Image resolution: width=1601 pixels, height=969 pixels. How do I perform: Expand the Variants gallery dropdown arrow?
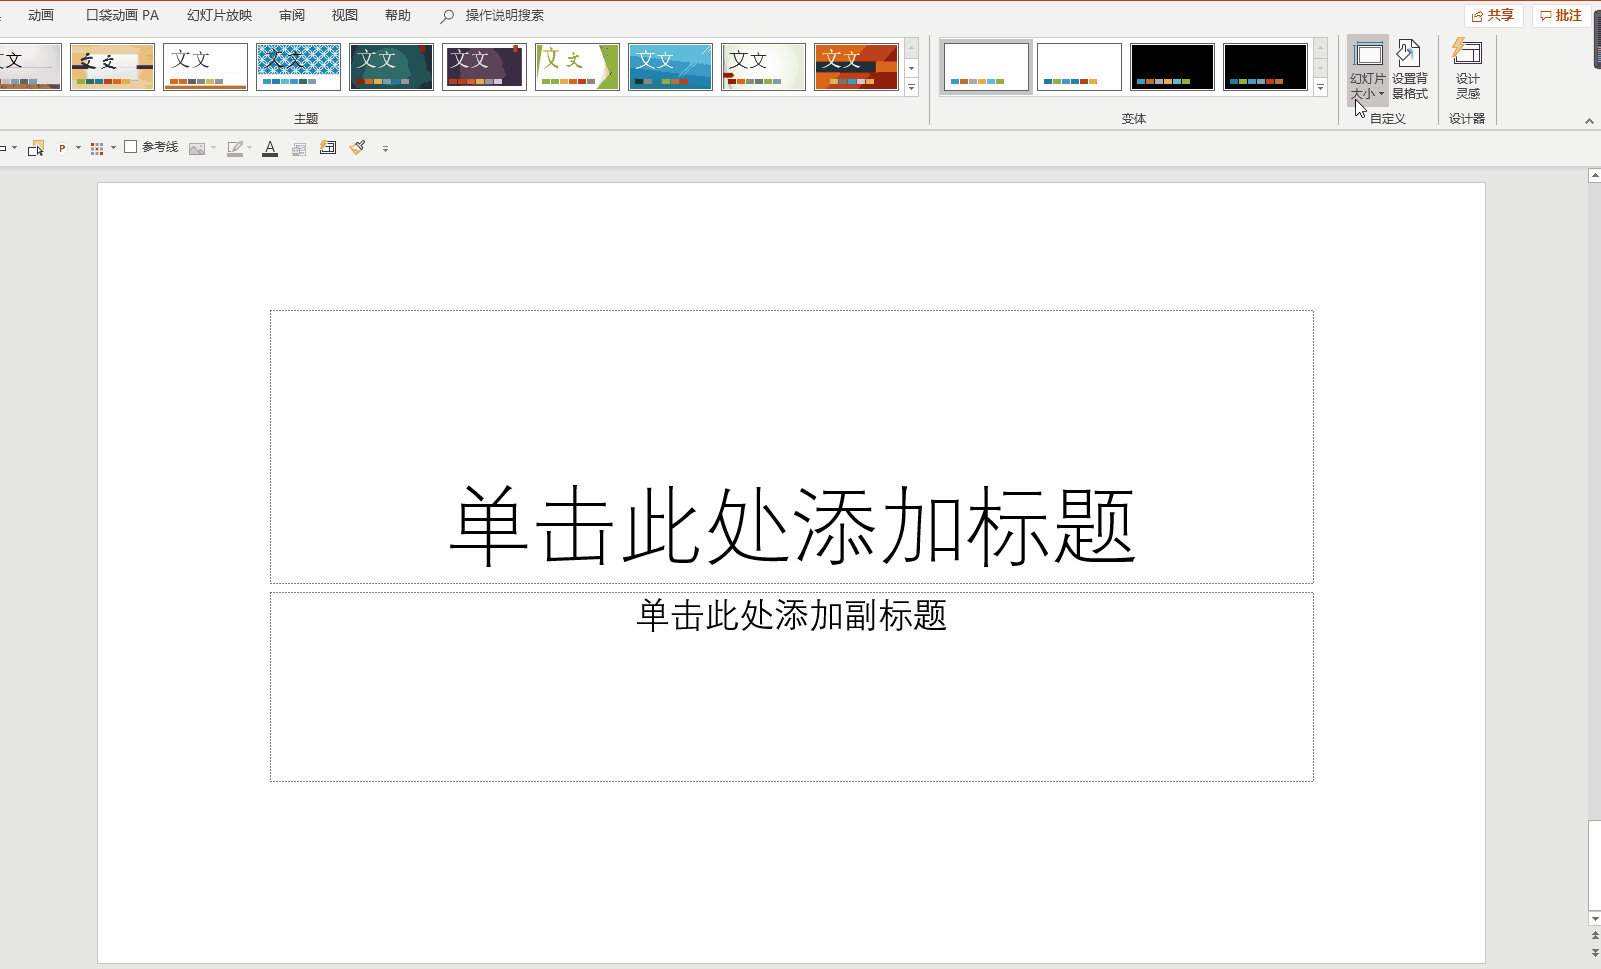click(1321, 88)
